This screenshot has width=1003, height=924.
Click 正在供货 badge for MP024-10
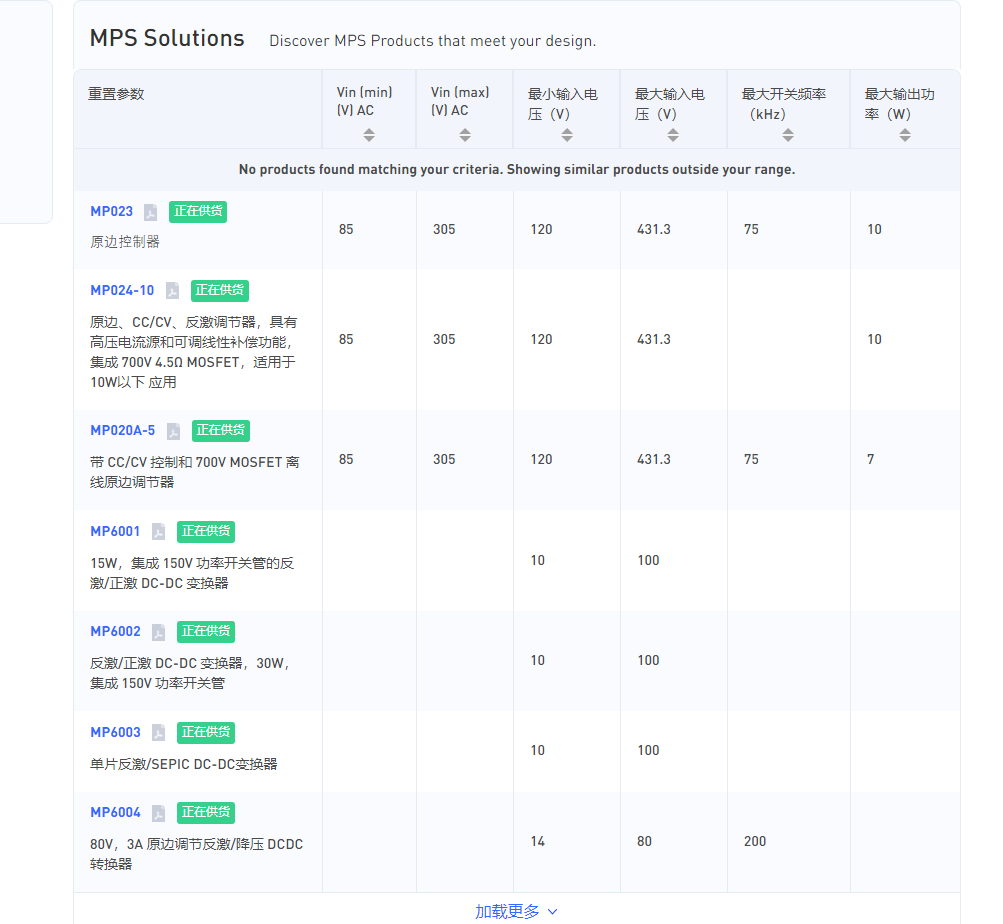click(x=219, y=291)
